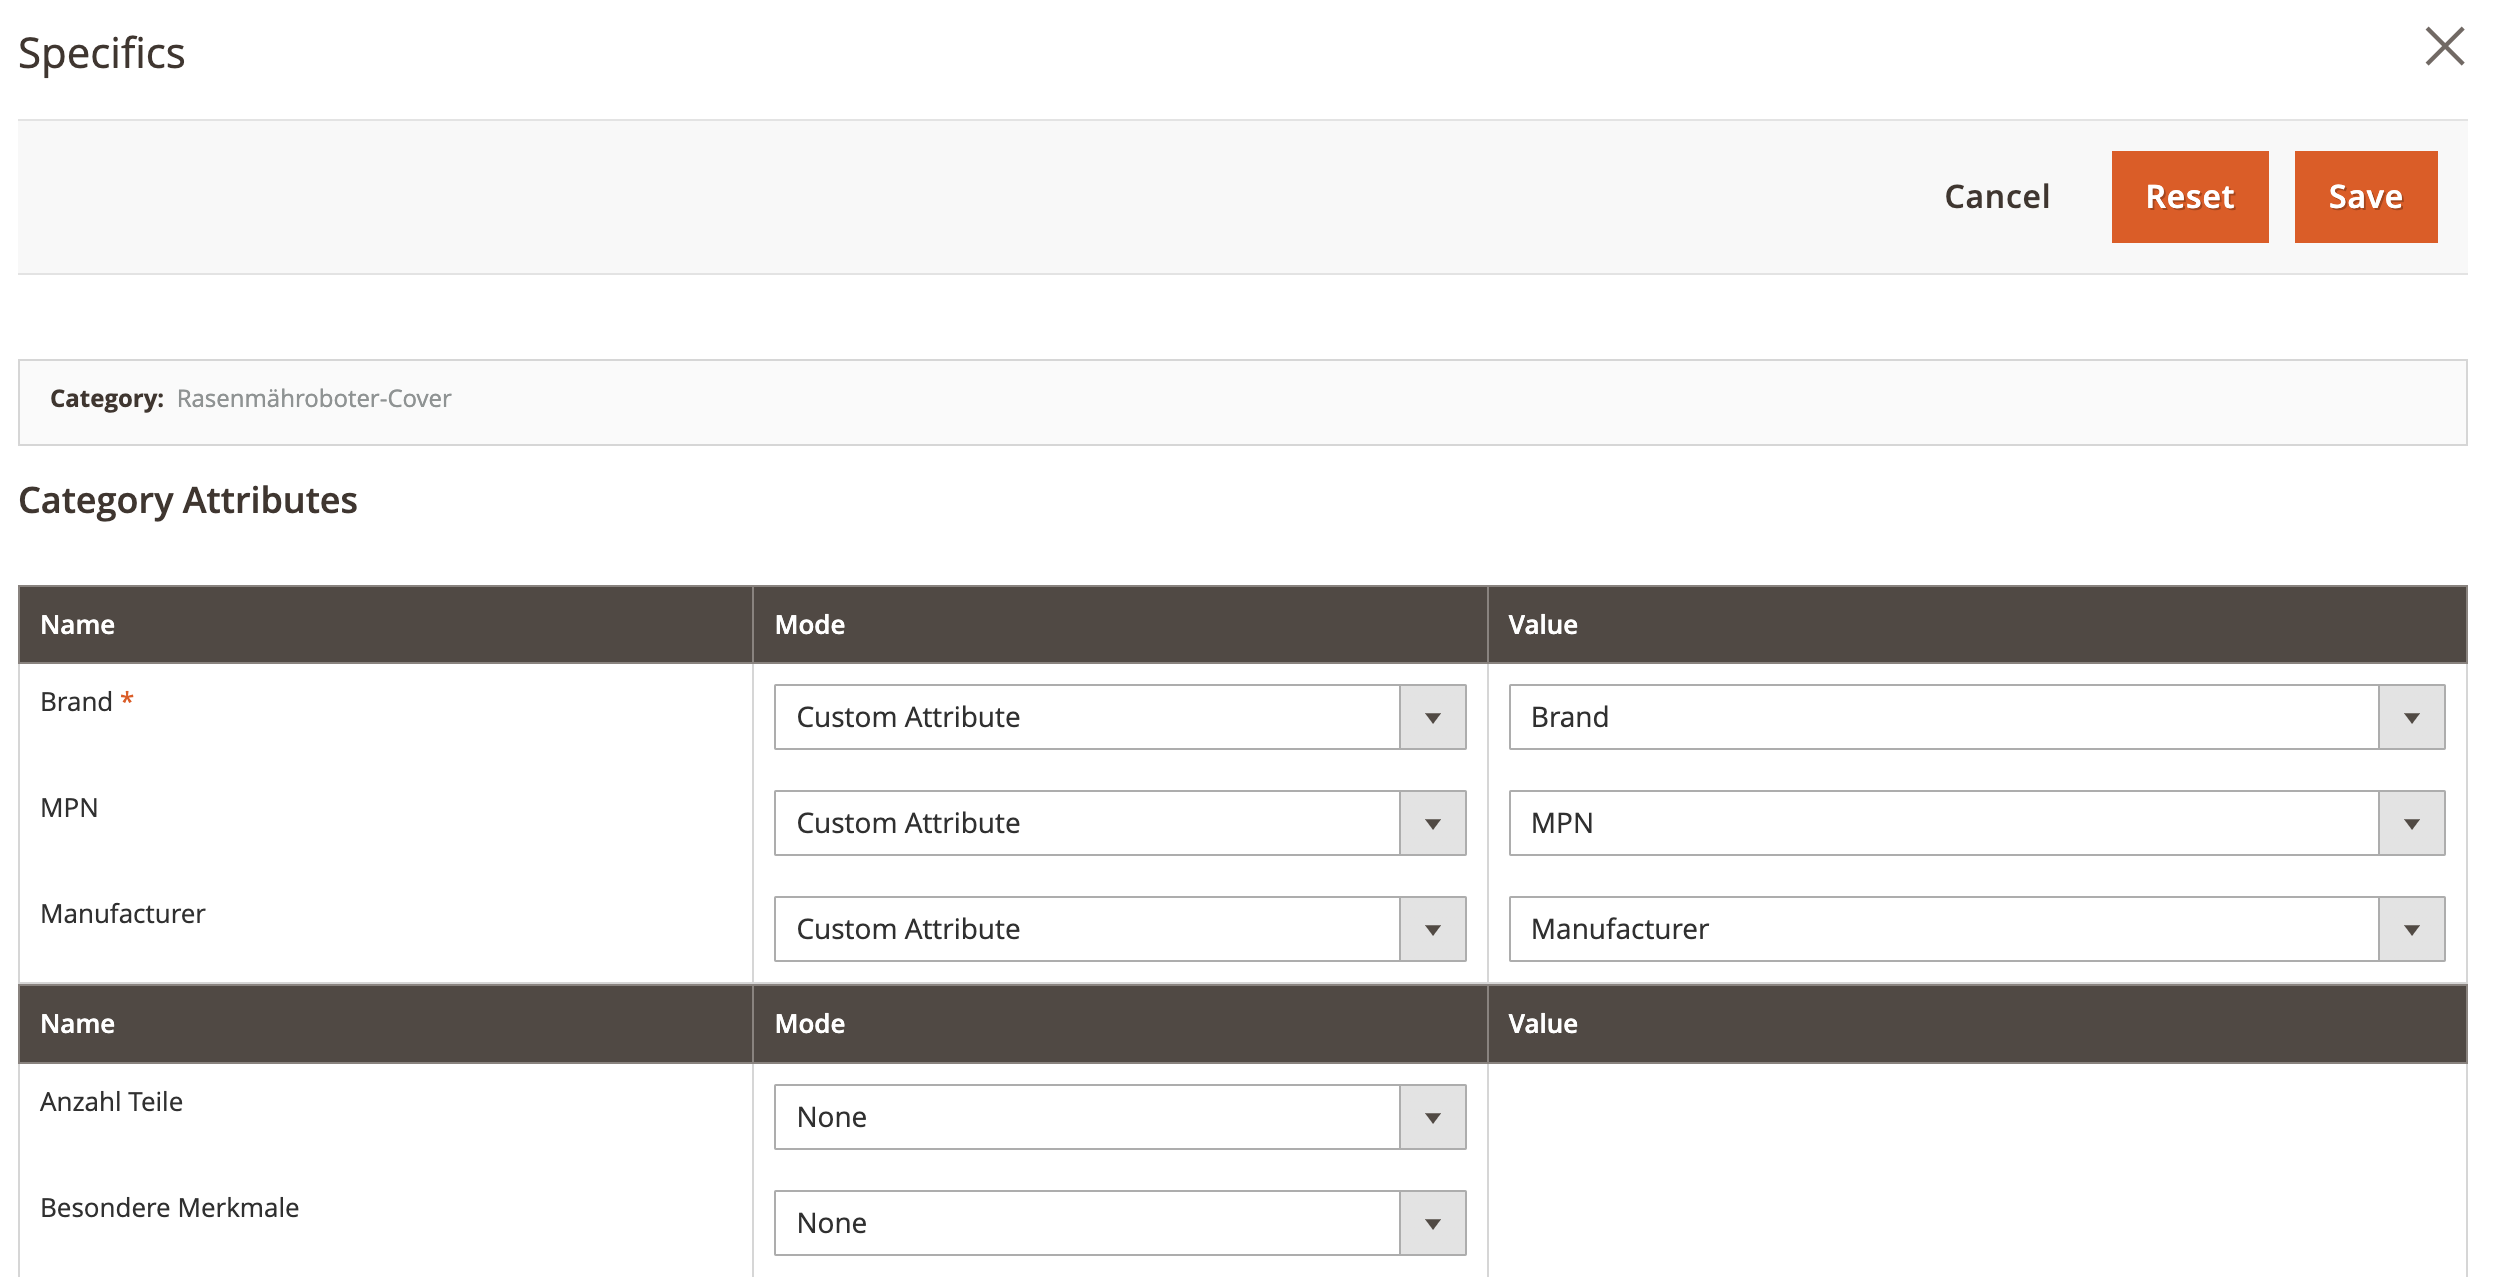Click the Value column header
Viewport: 2500px width, 1277px height.
[1541, 623]
